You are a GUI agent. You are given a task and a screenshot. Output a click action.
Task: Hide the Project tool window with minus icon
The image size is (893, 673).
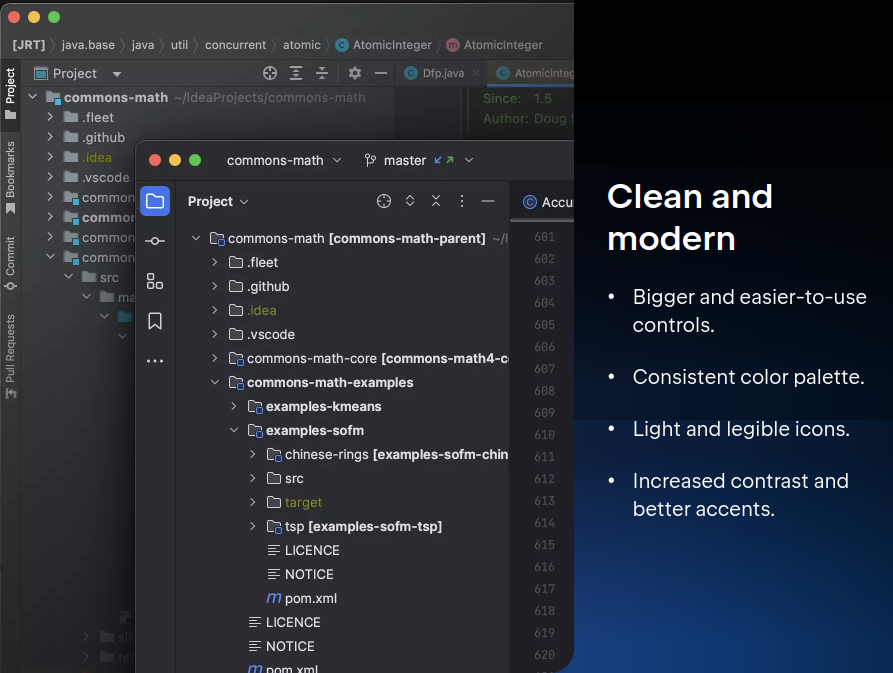(x=488, y=201)
